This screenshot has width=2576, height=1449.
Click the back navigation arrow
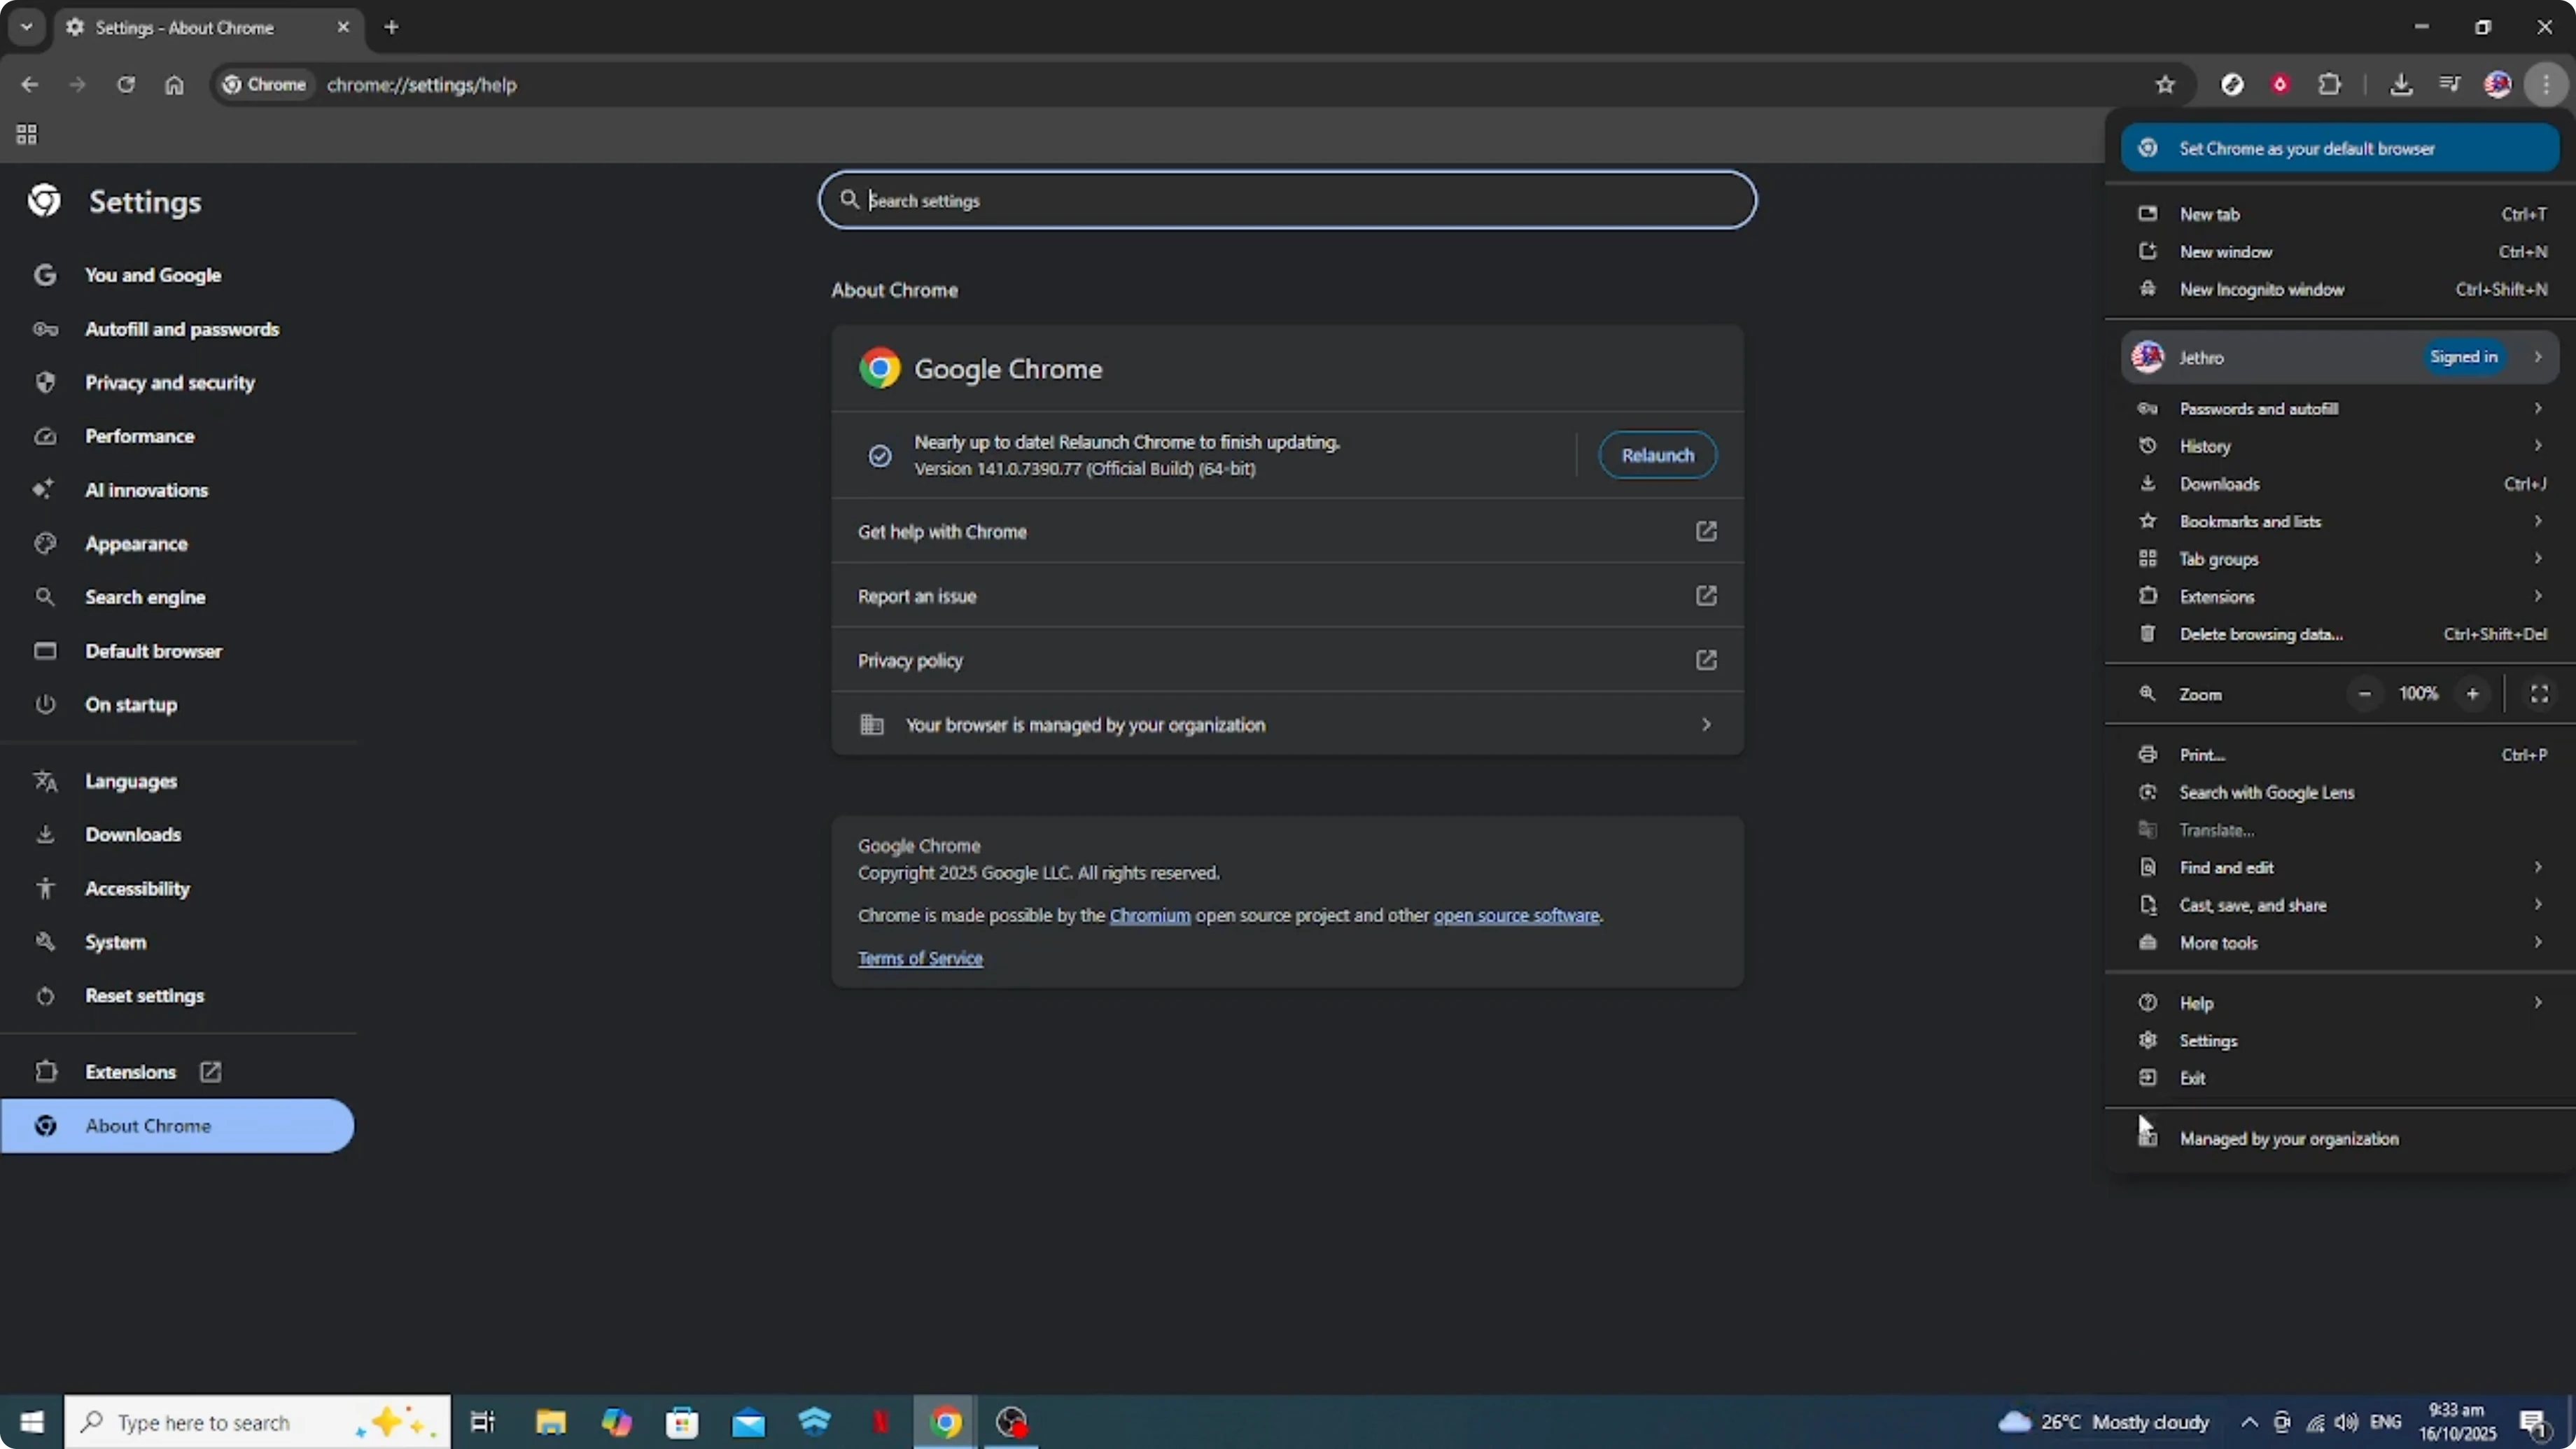[29, 85]
